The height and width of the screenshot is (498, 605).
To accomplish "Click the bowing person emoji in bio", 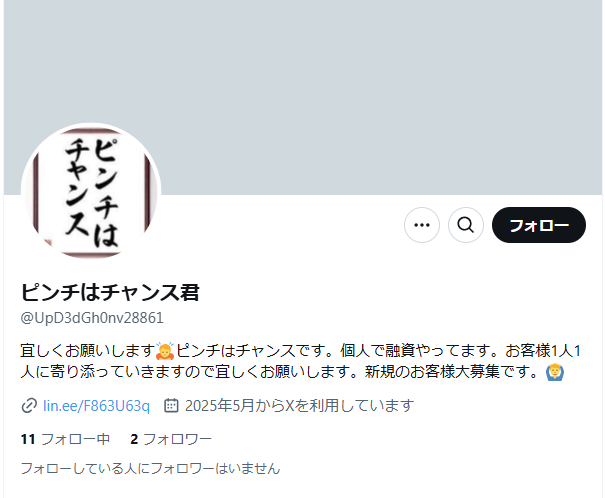I will pyautogui.click(x=165, y=351).
